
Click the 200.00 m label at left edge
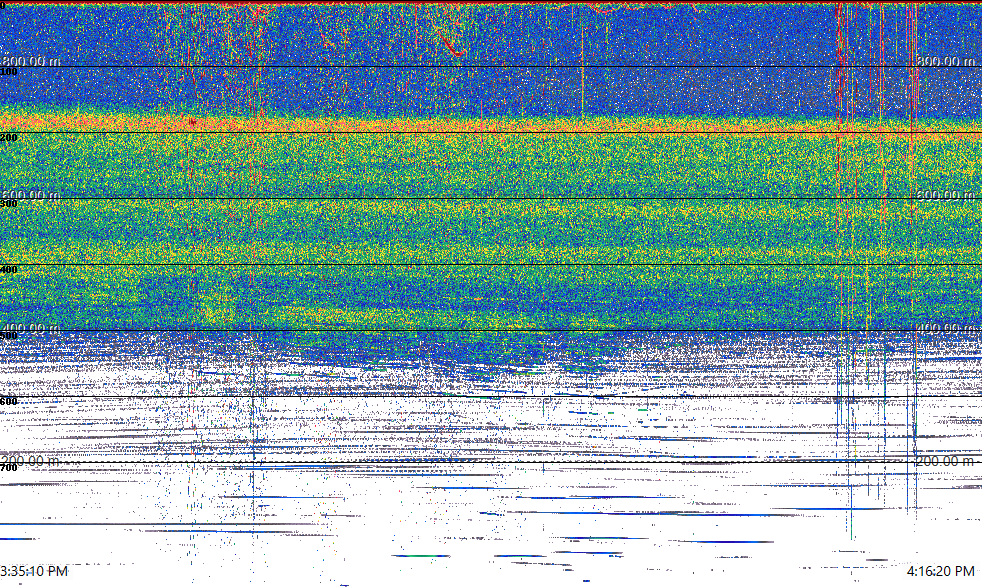click(30, 461)
